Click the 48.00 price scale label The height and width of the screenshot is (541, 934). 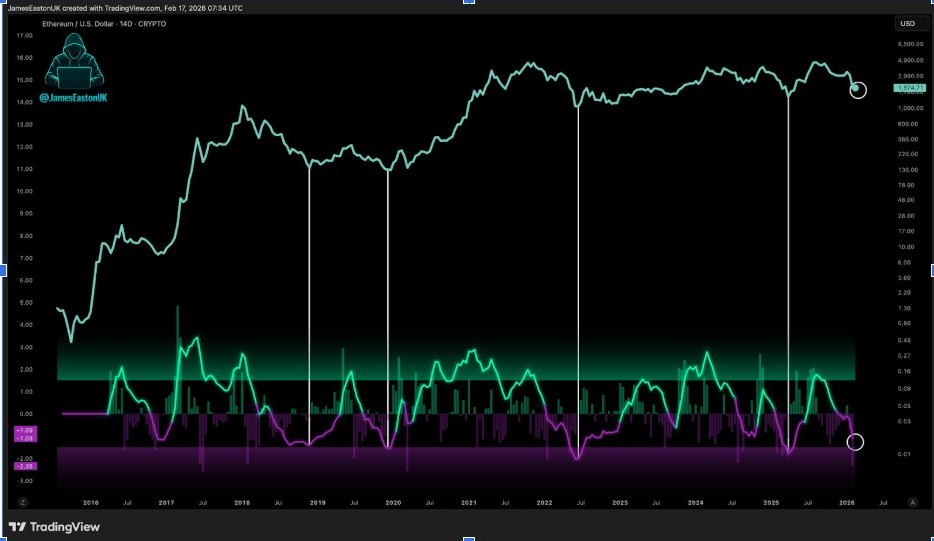(x=906, y=200)
